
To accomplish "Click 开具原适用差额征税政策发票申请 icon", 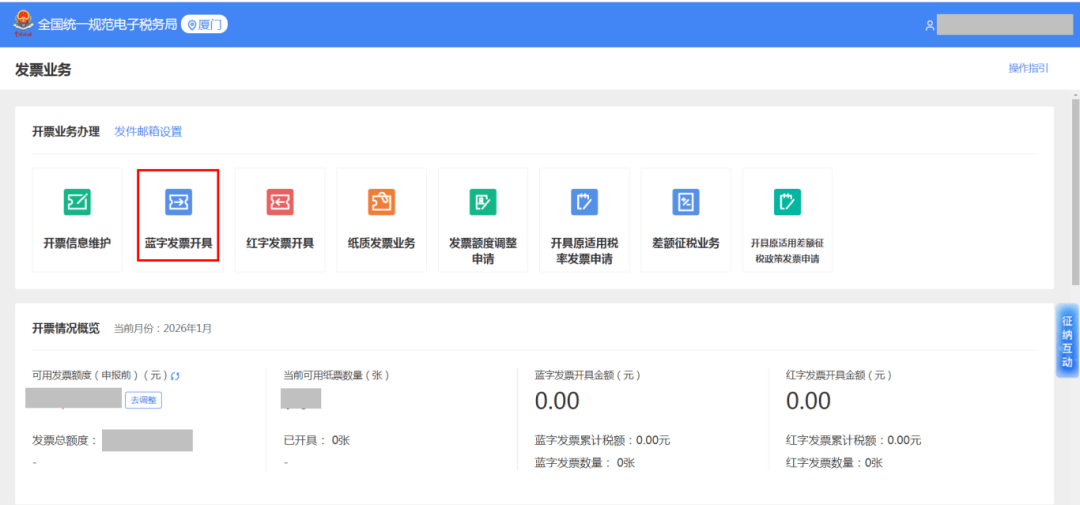I will [787, 202].
